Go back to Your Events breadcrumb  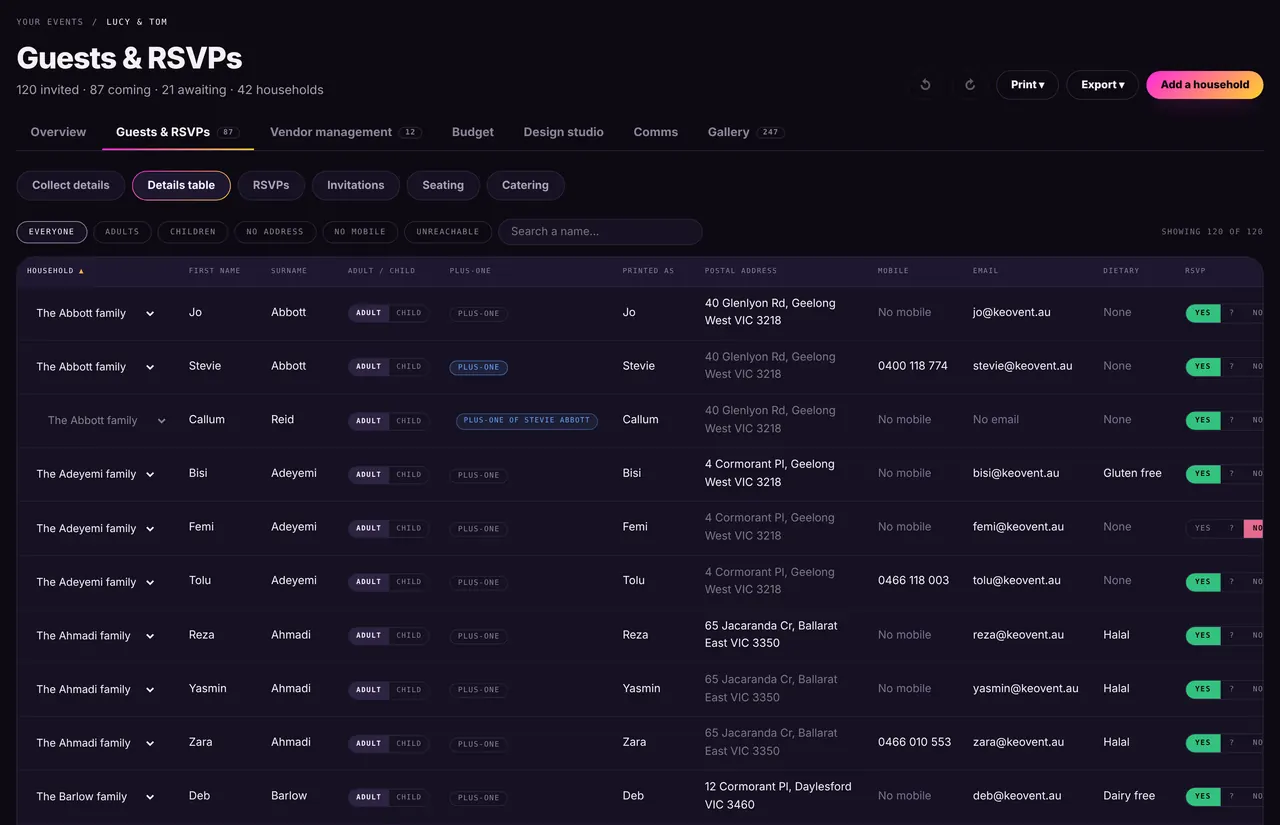point(50,22)
